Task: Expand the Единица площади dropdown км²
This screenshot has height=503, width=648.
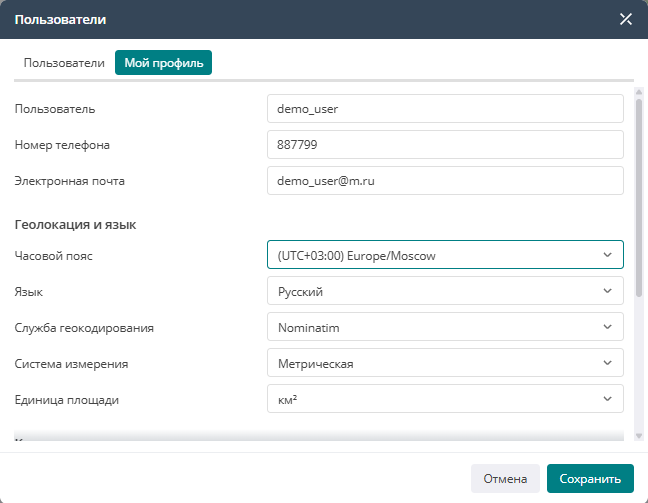Action: point(445,399)
